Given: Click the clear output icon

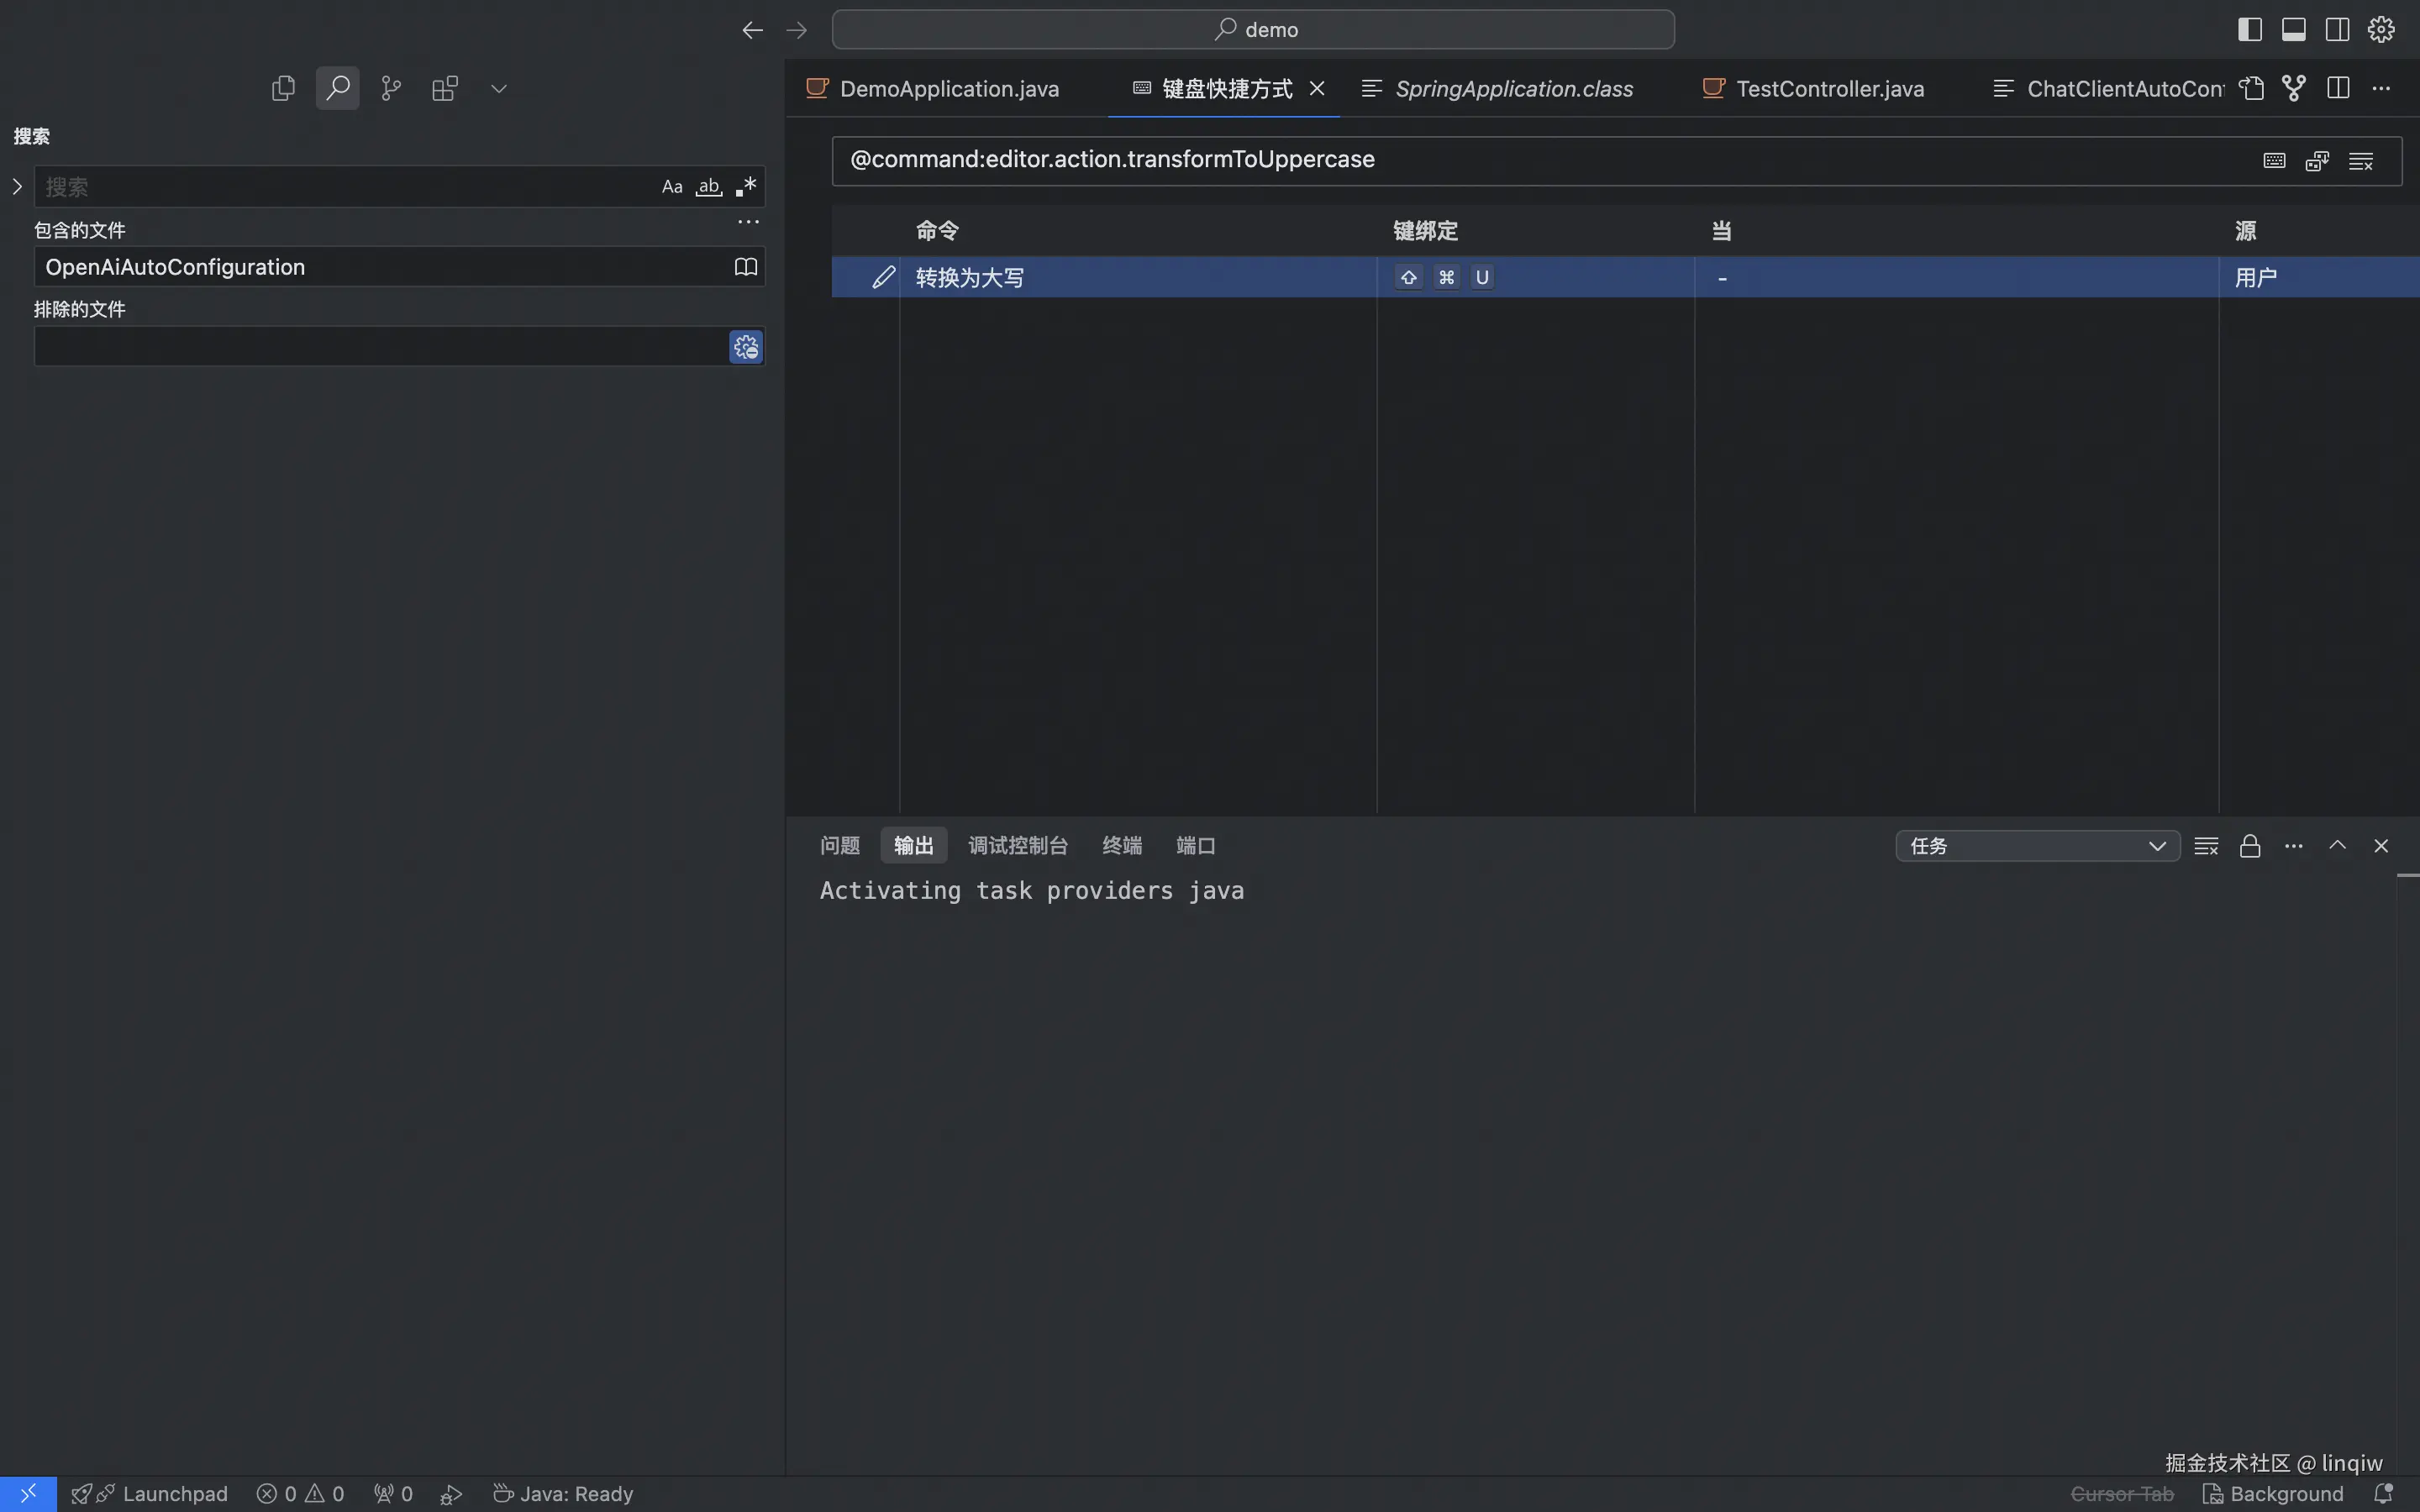Looking at the screenshot, I should coord(2206,846).
